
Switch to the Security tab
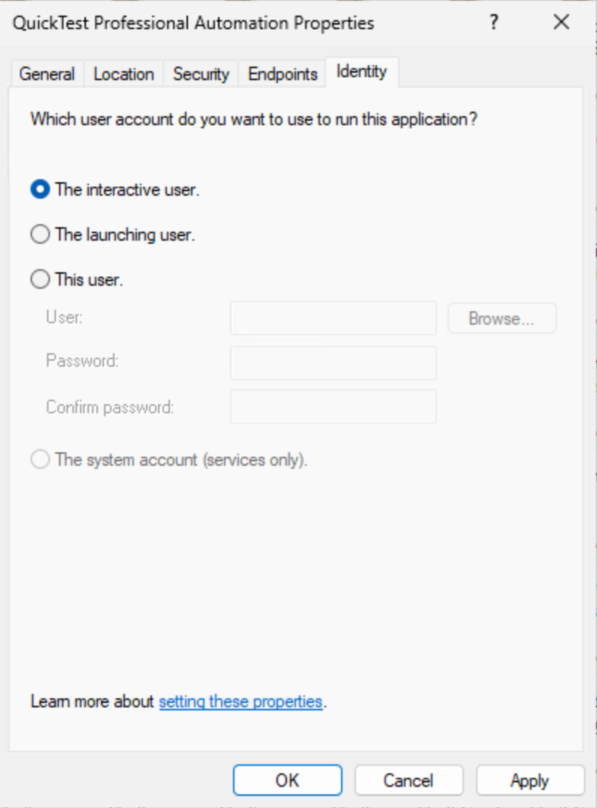(x=200, y=73)
